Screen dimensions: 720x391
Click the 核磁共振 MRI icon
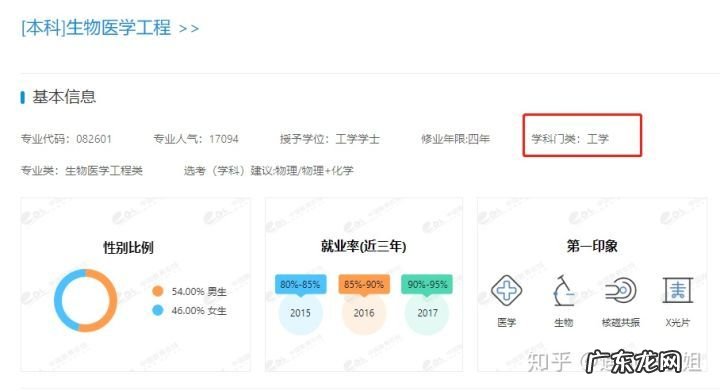[x=620, y=290]
